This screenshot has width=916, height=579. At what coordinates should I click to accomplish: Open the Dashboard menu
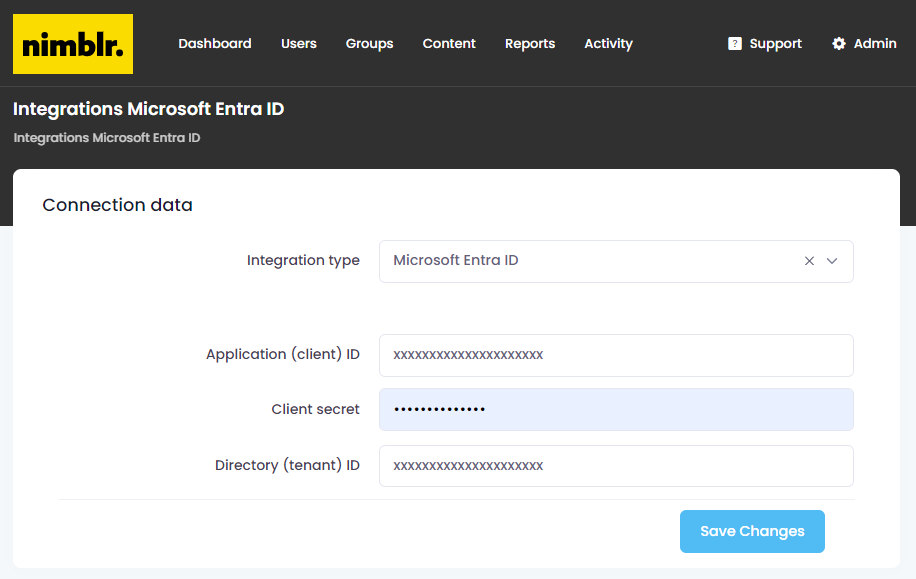(x=215, y=44)
